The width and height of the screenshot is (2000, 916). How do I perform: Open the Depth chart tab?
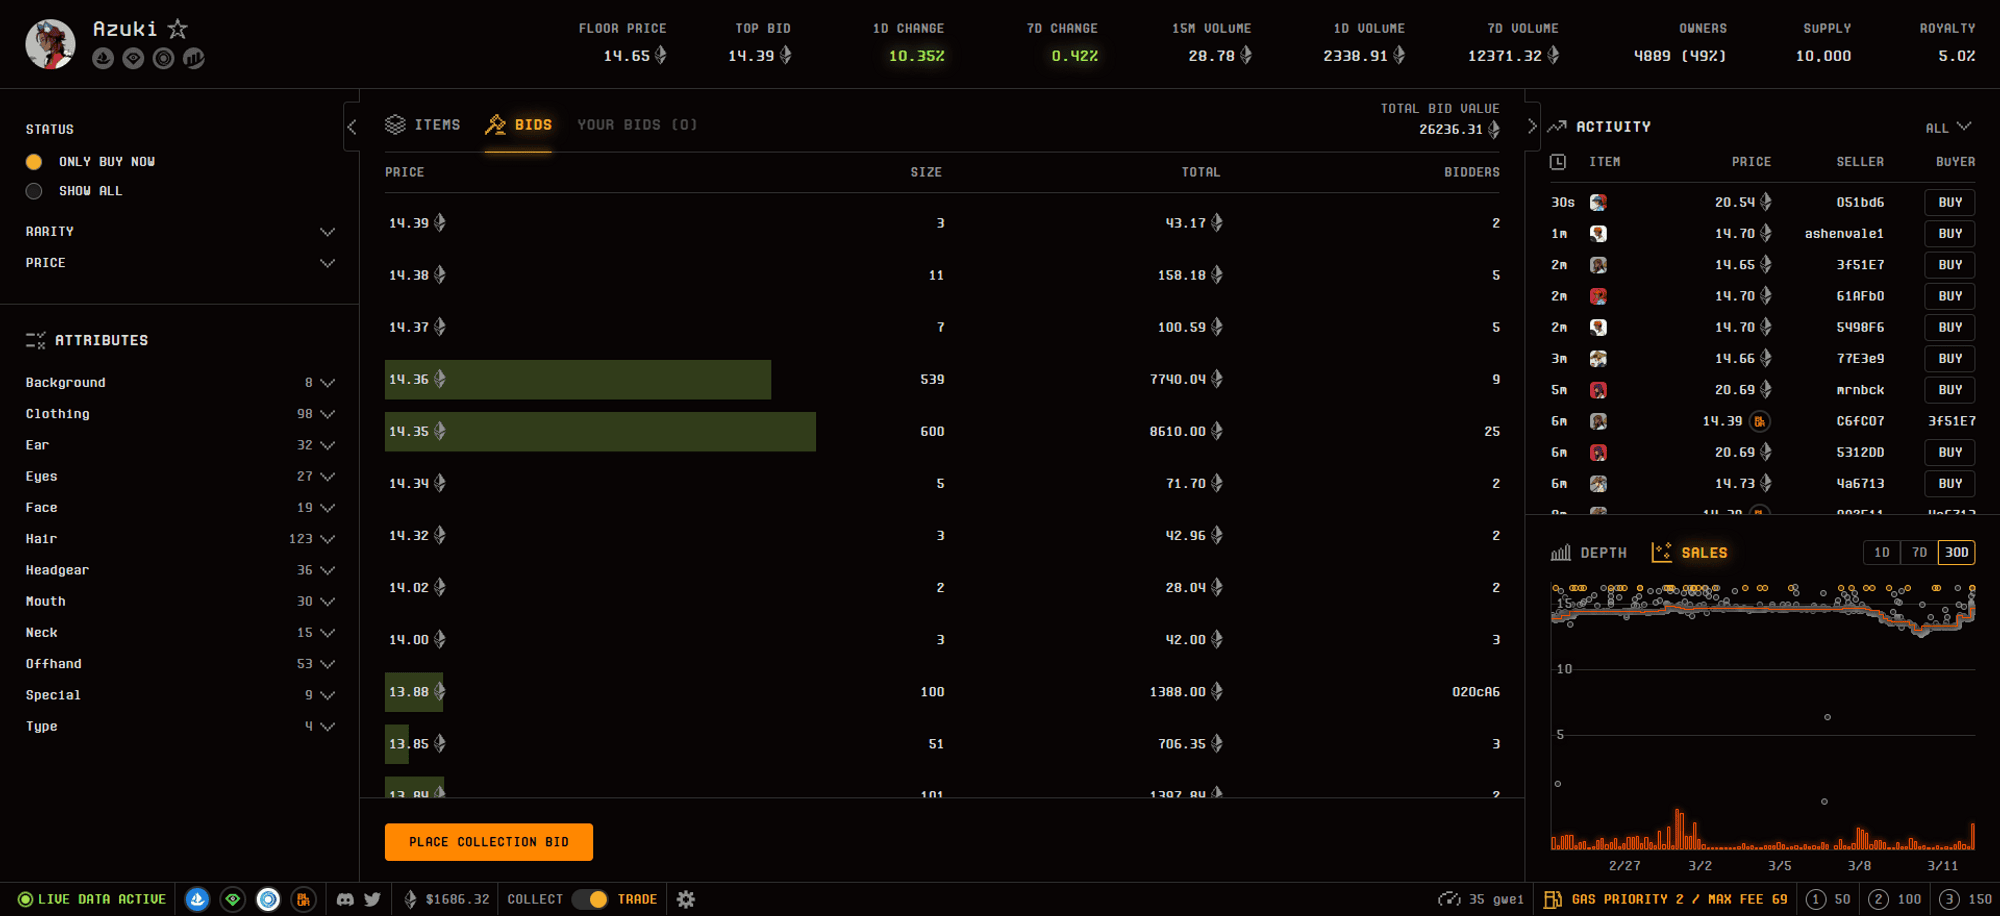[x=1589, y=553]
